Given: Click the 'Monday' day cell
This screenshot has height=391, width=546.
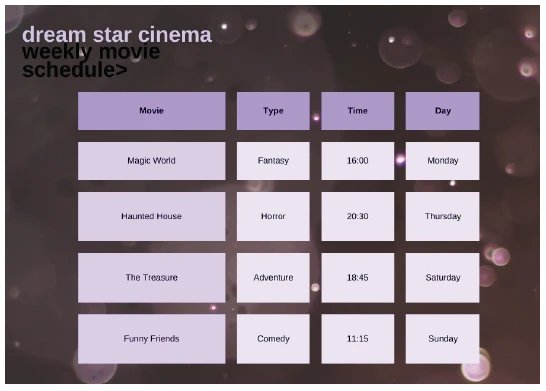Looking at the screenshot, I should pyautogui.click(x=442, y=161).
